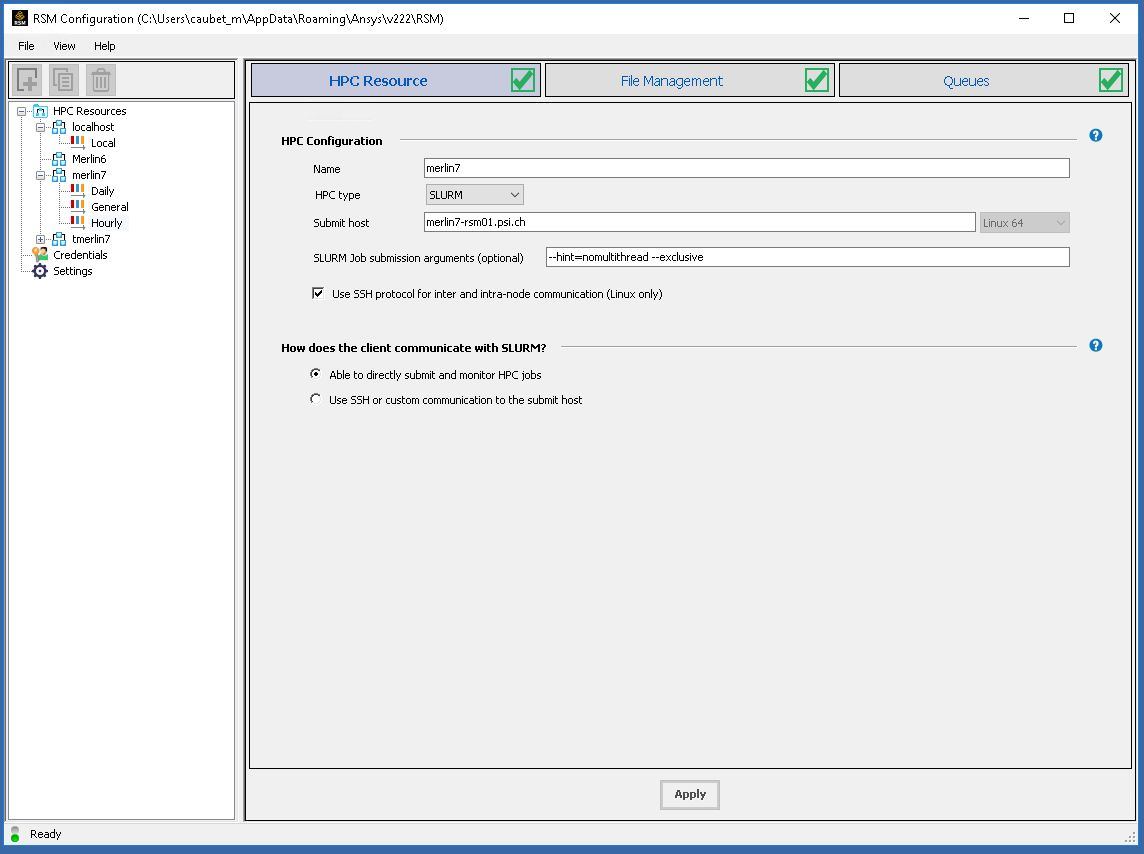Click inside the Submit host field
The width and height of the screenshot is (1144, 854).
tap(700, 222)
